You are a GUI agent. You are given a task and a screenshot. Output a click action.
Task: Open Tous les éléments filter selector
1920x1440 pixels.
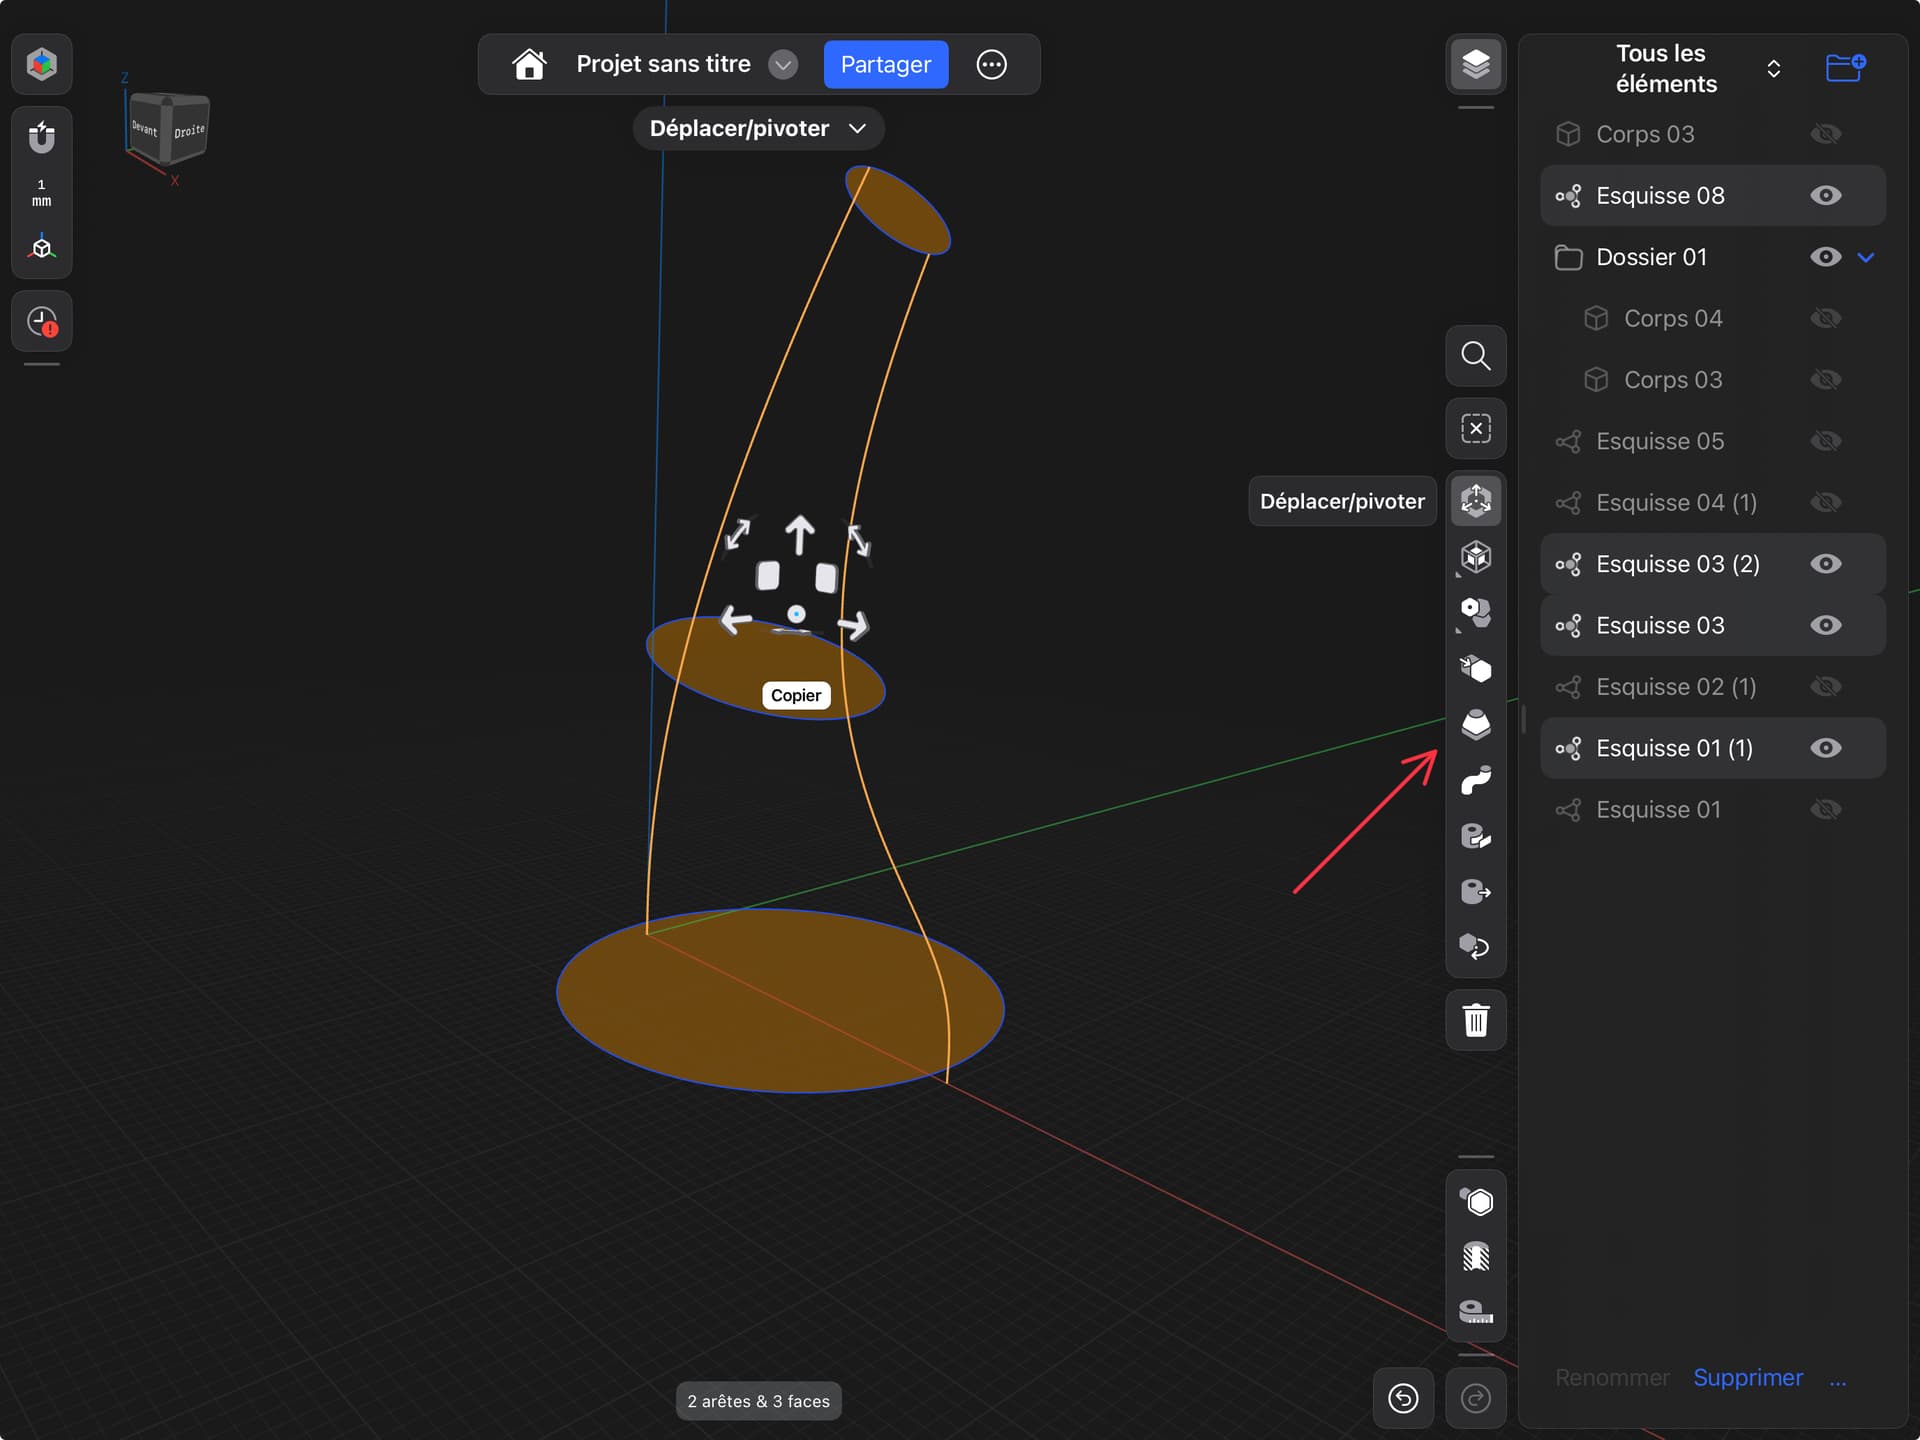(x=1773, y=68)
